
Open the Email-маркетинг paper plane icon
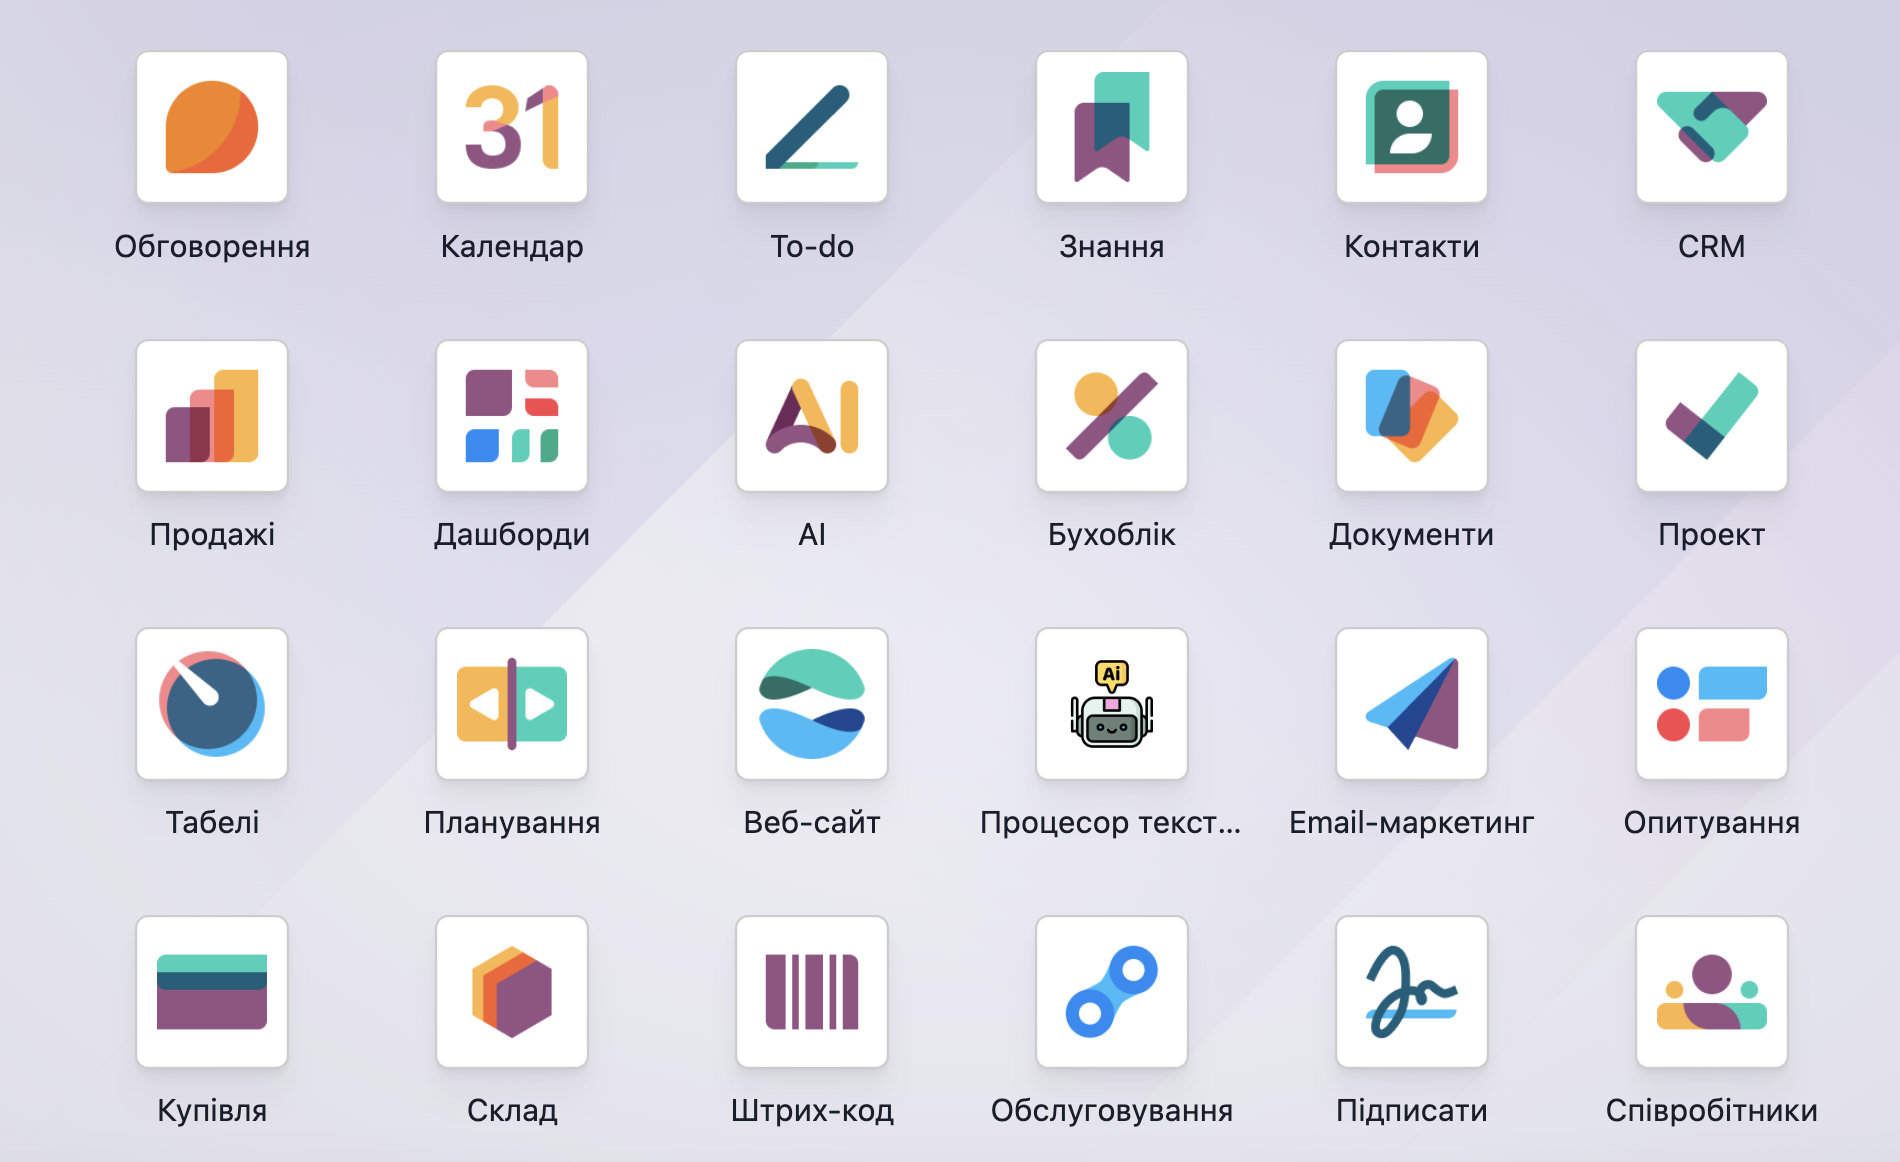(x=1412, y=703)
